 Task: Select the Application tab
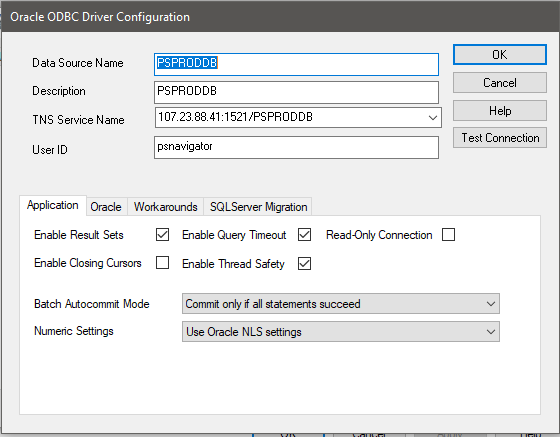tap(52, 205)
